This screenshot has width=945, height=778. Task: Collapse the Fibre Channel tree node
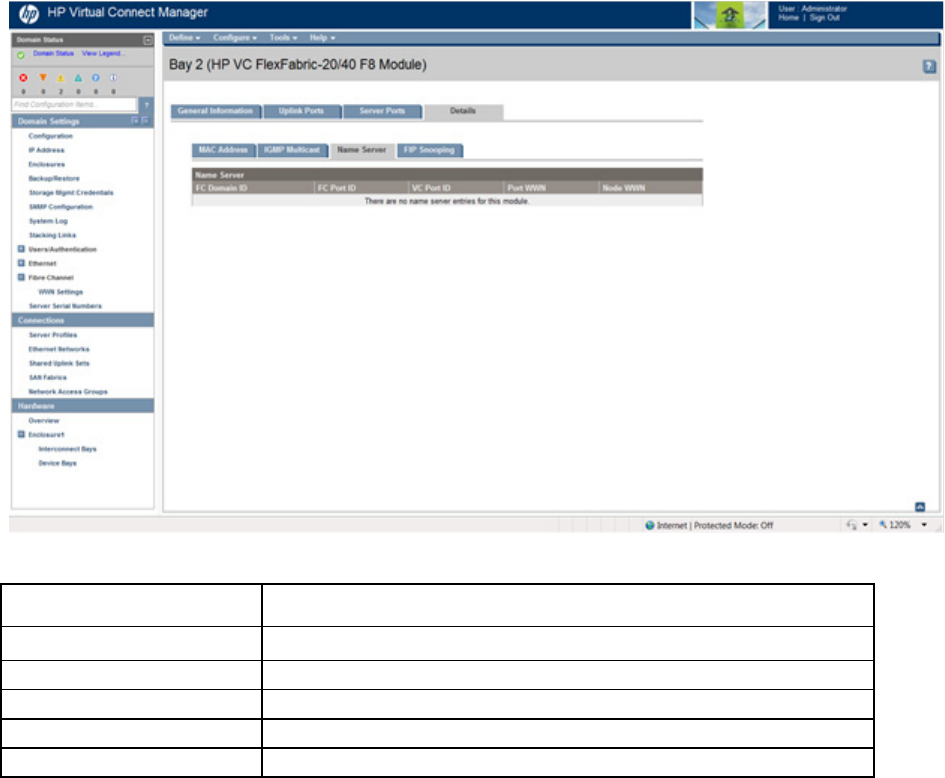pyautogui.click(x=21, y=277)
